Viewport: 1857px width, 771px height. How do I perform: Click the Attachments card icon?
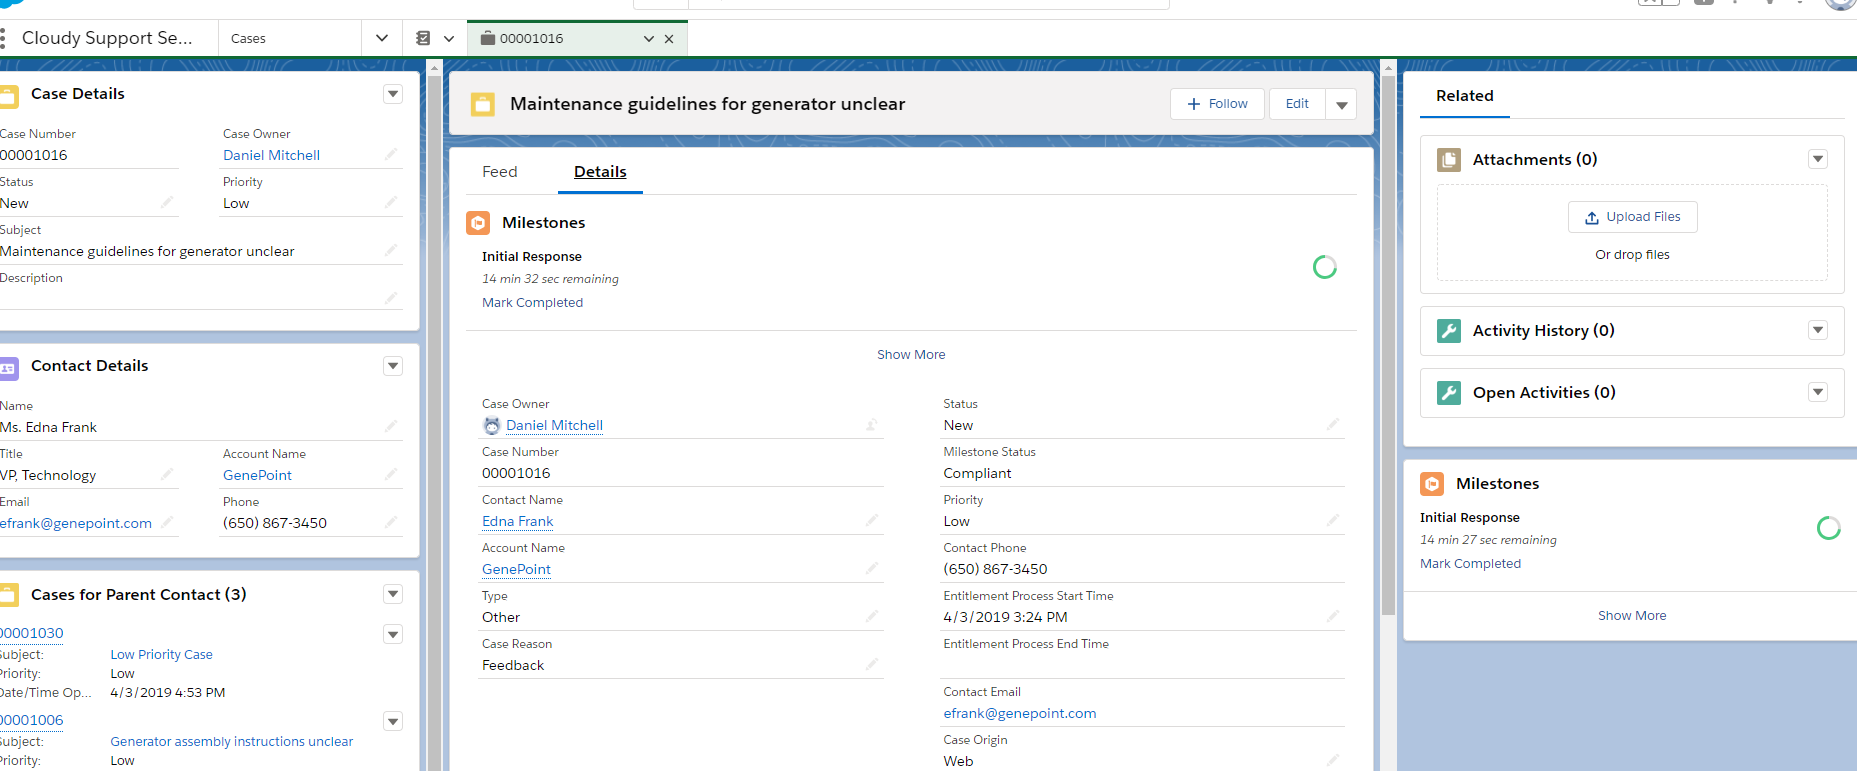(1448, 160)
